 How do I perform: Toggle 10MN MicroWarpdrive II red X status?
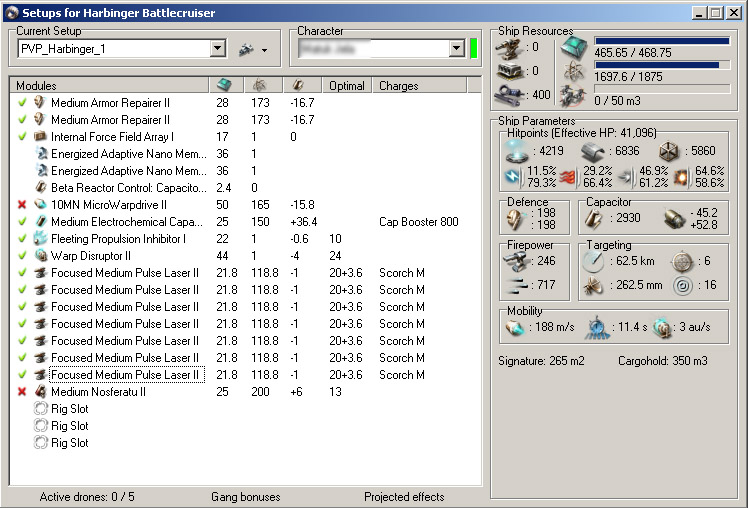[22, 205]
